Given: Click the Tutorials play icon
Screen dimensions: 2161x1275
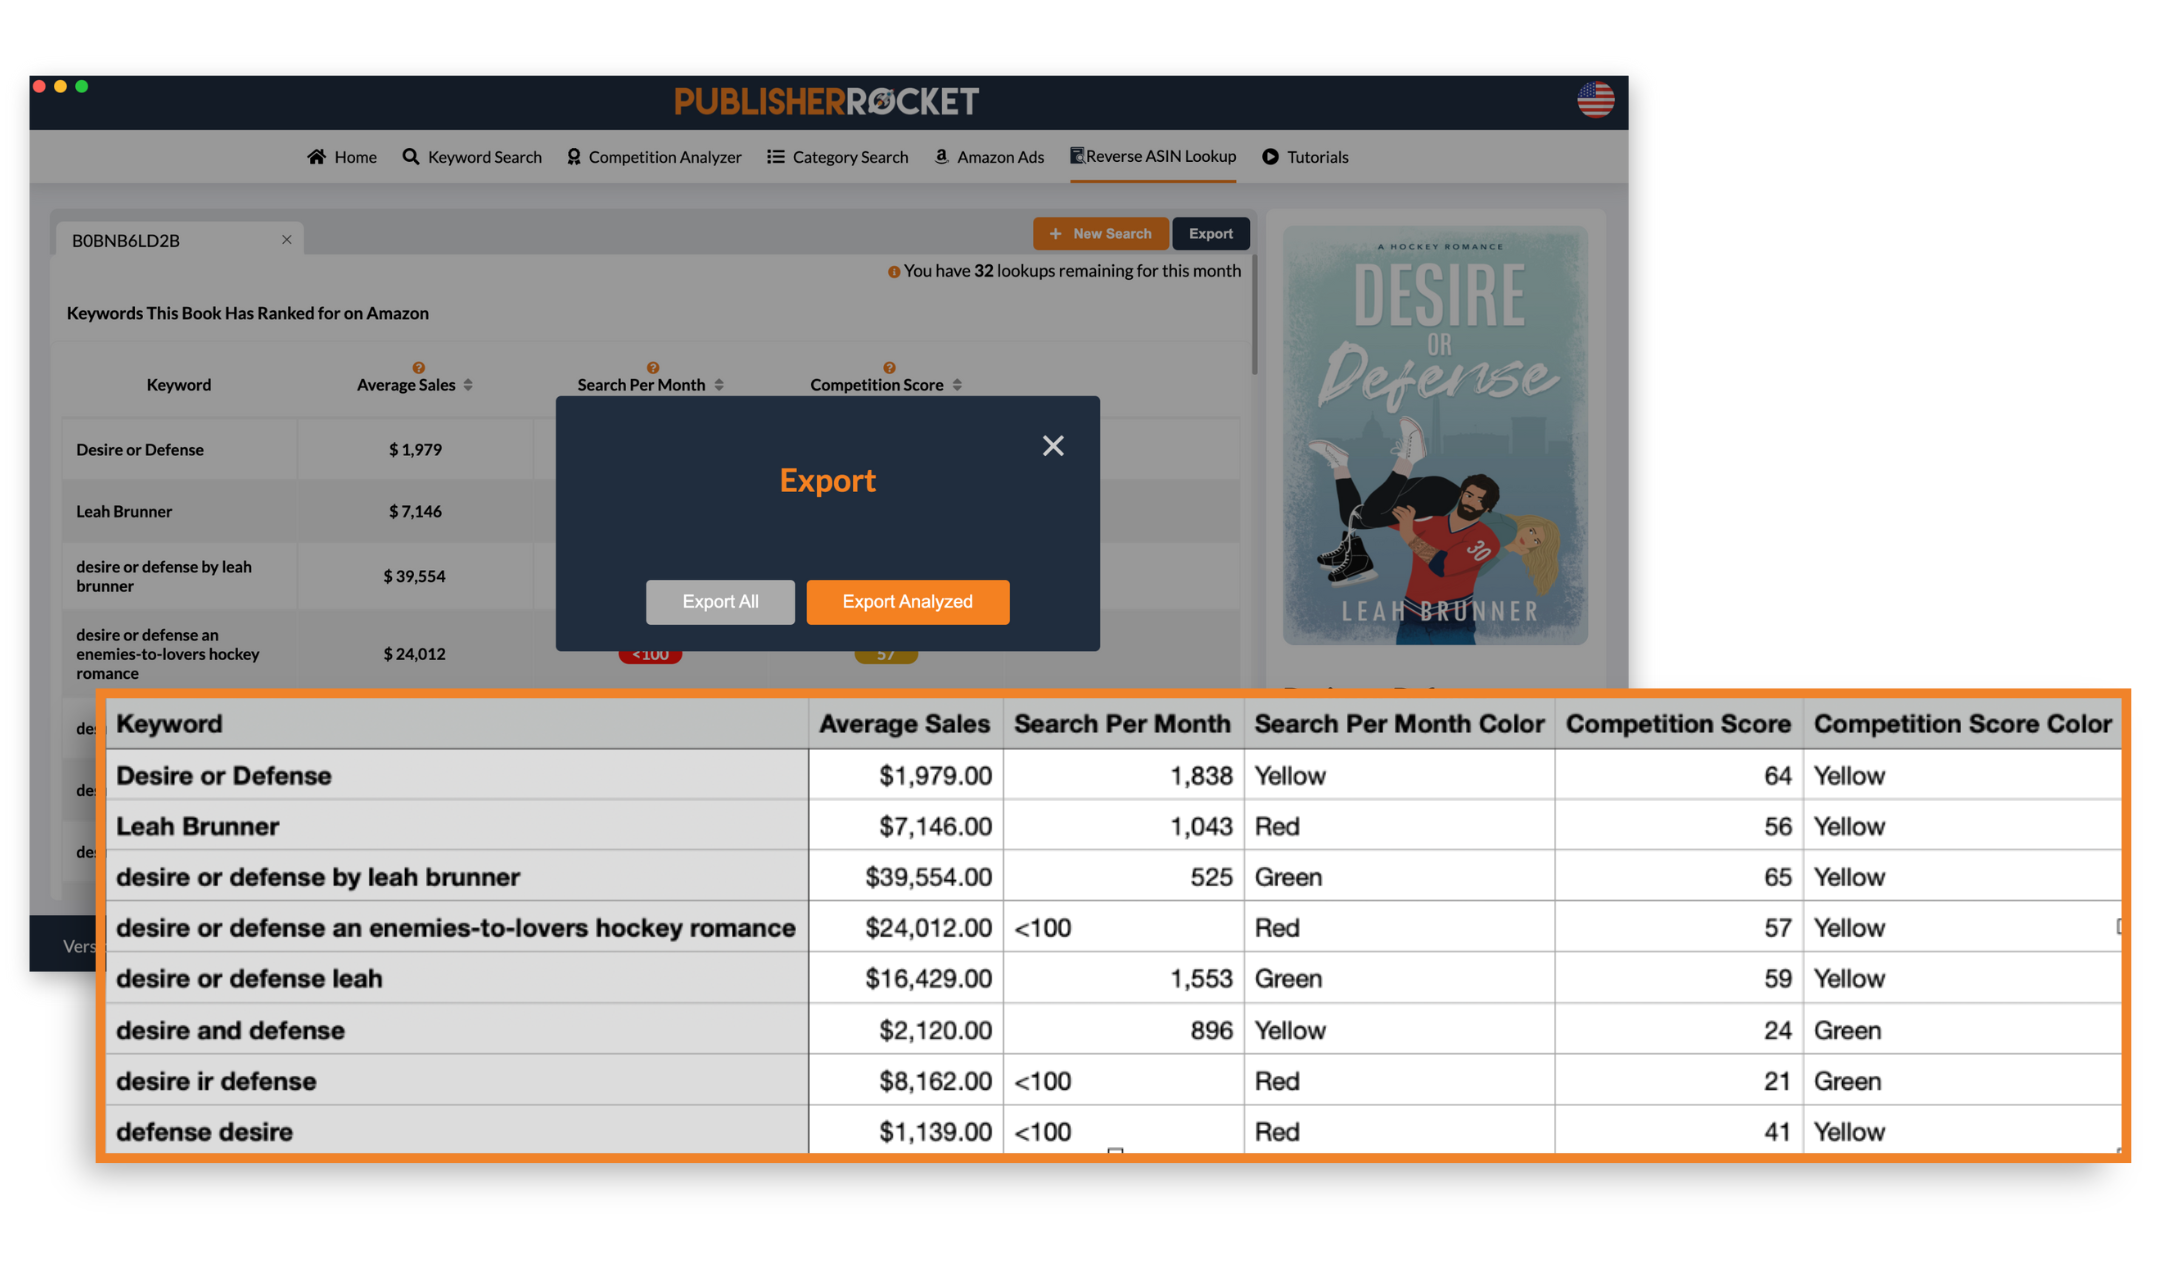Looking at the screenshot, I should 1270,157.
